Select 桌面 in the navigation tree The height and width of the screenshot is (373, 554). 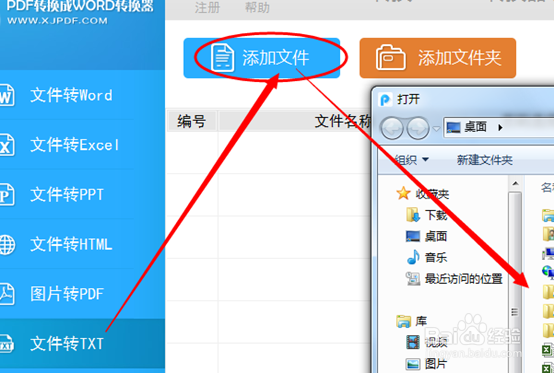pyautogui.click(x=436, y=236)
